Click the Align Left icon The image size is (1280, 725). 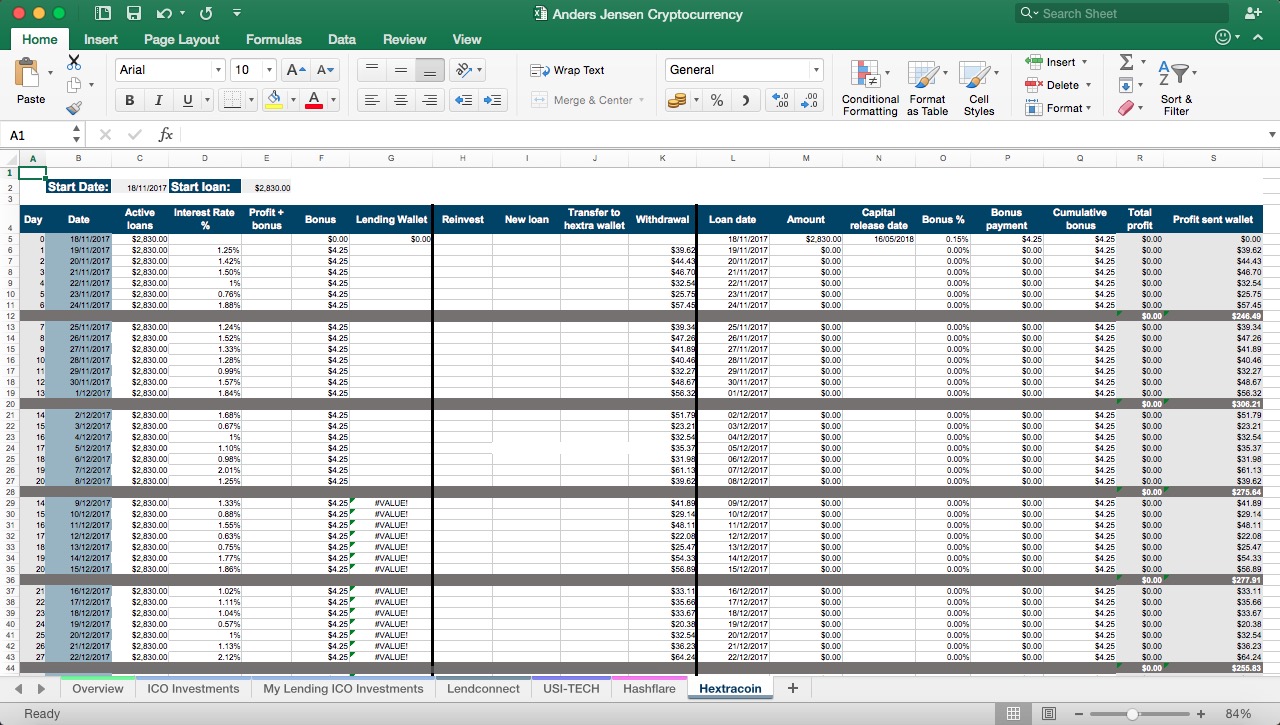(x=372, y=100)
